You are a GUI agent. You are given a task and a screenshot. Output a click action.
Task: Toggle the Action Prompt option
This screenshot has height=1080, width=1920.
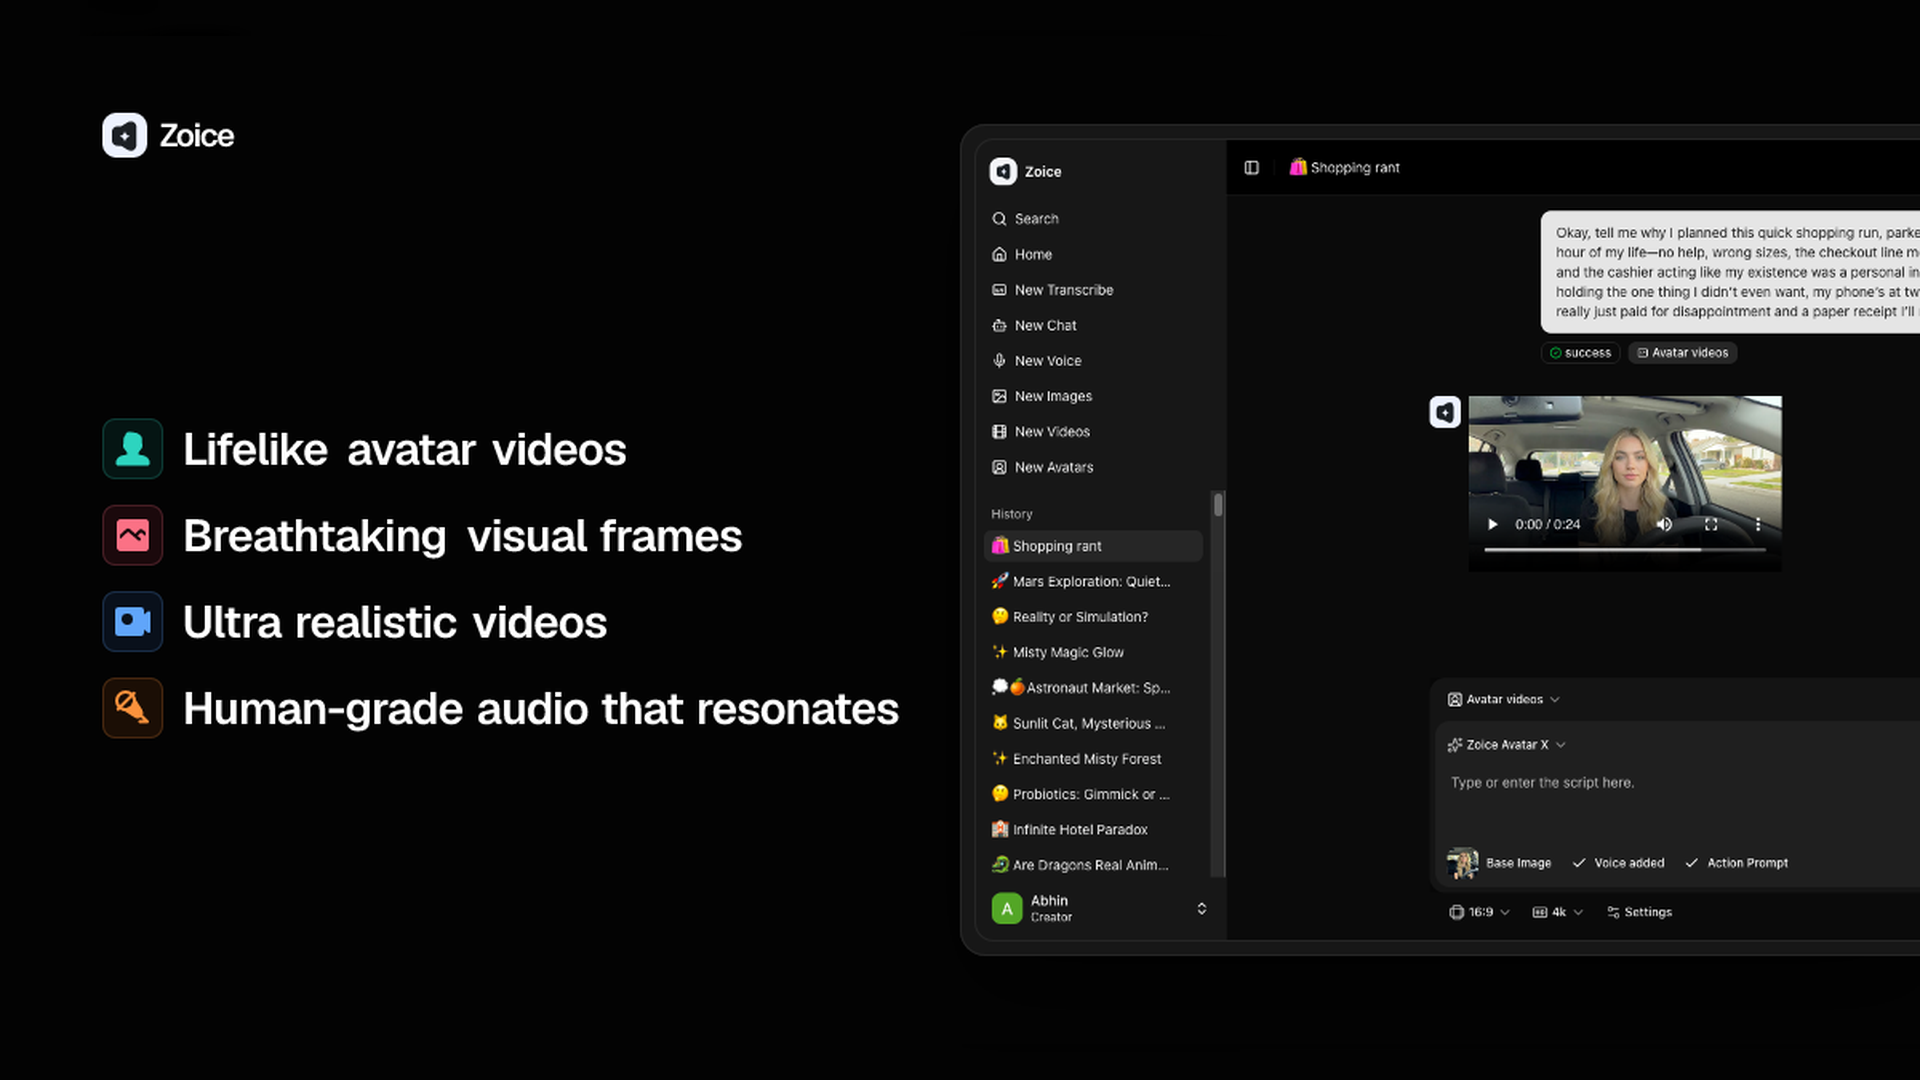pos(1737,863)
